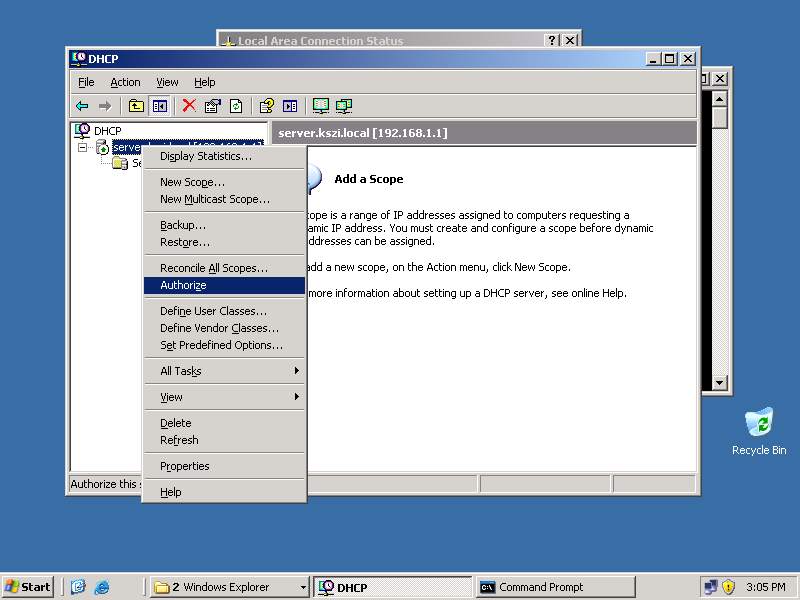Choose Define Vendor Classes... entry

pyautogui.click(x=224, y=328)
